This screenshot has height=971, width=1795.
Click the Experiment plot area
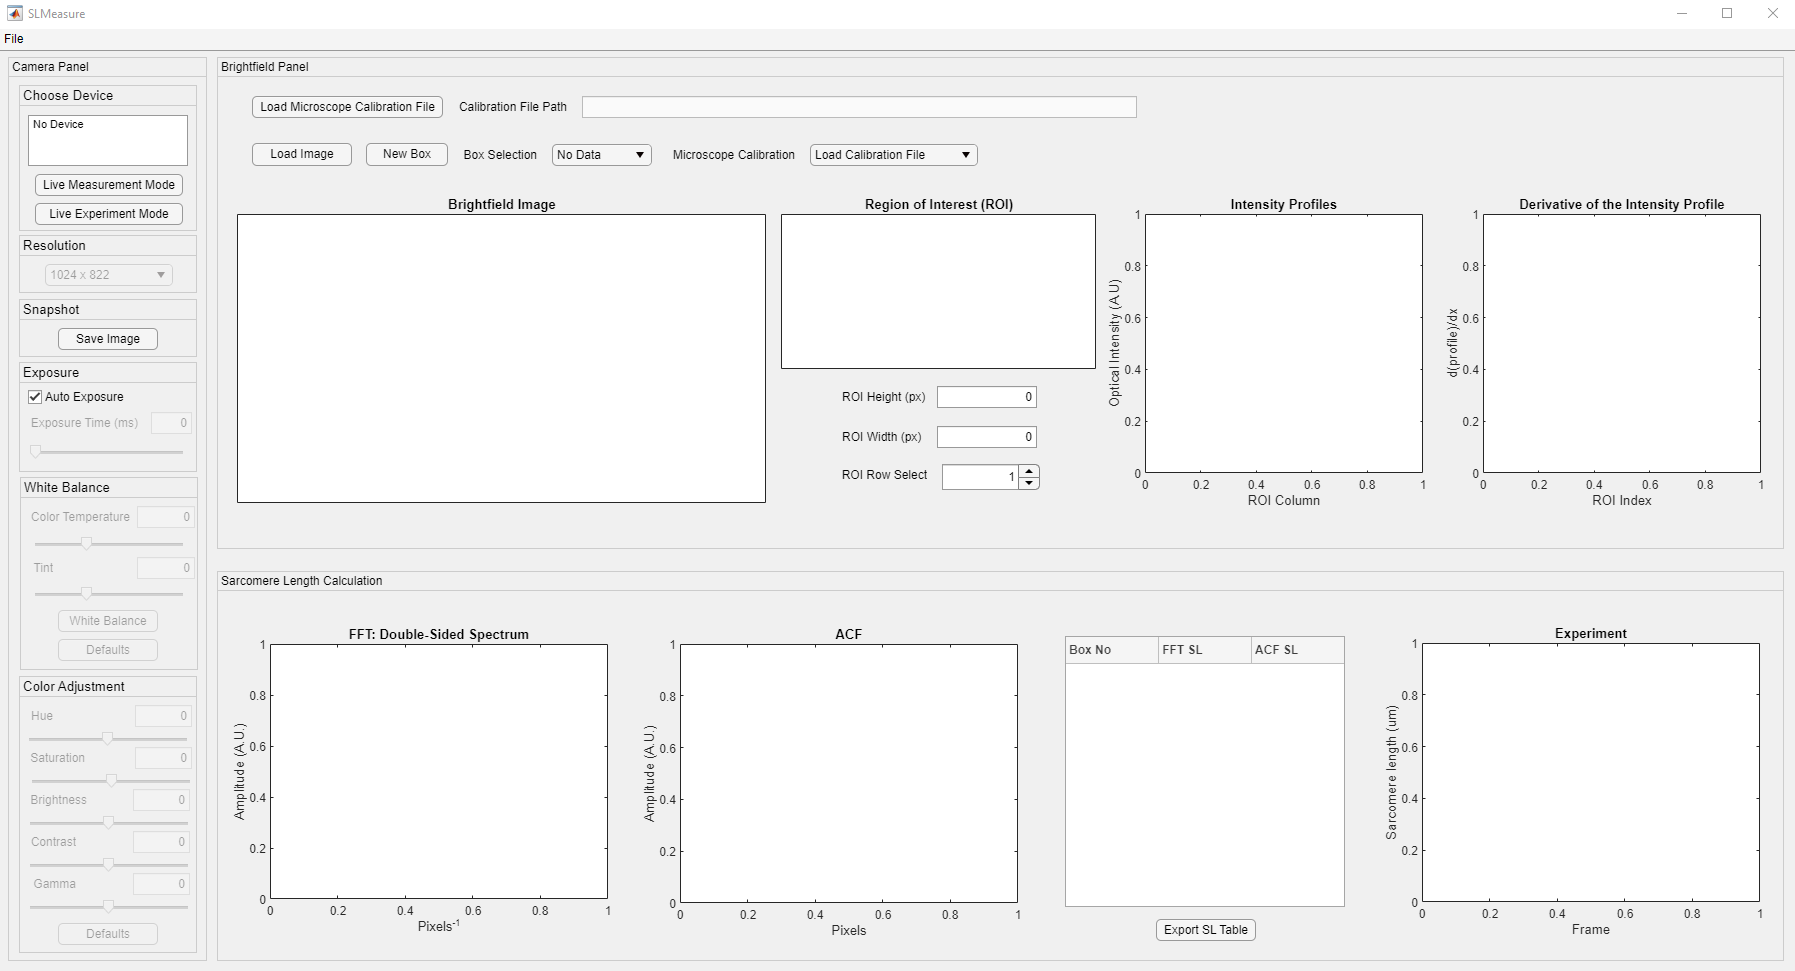tap(1591, 772)
